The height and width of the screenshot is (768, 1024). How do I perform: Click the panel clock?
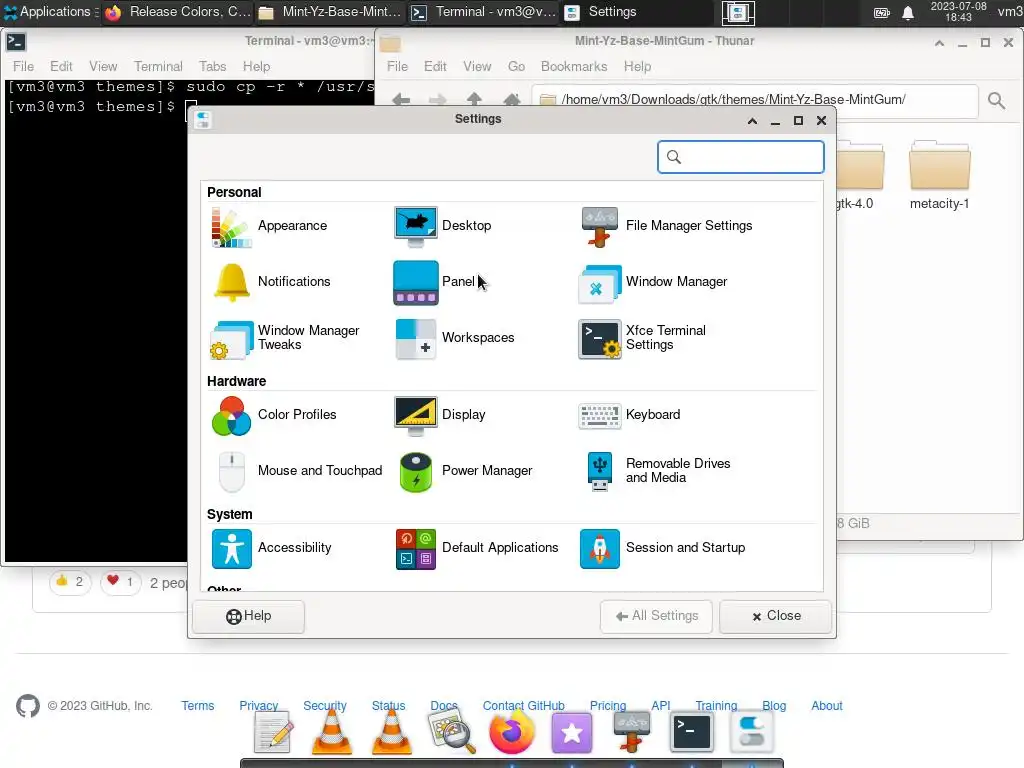tap(958, 12)
